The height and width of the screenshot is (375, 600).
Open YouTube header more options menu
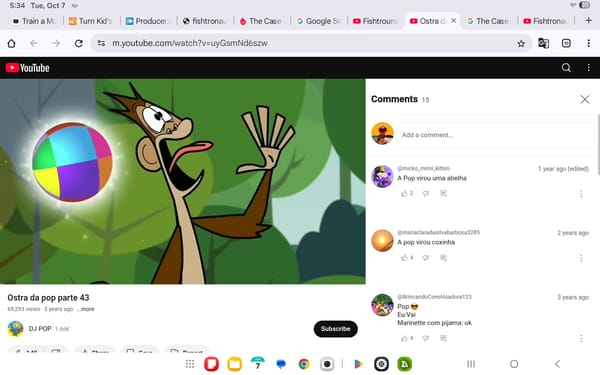(589, 68)
